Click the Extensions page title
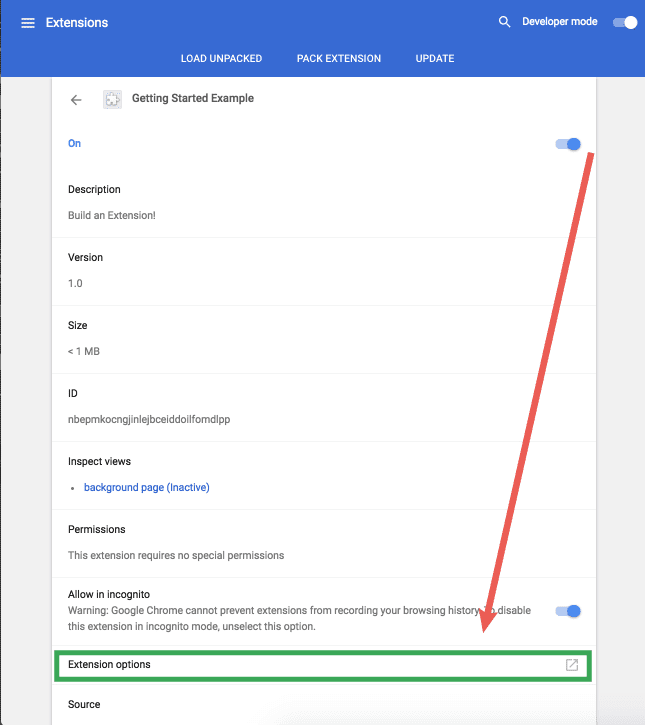Viewport: 645px width, 726px height. (x=77, y=22)
